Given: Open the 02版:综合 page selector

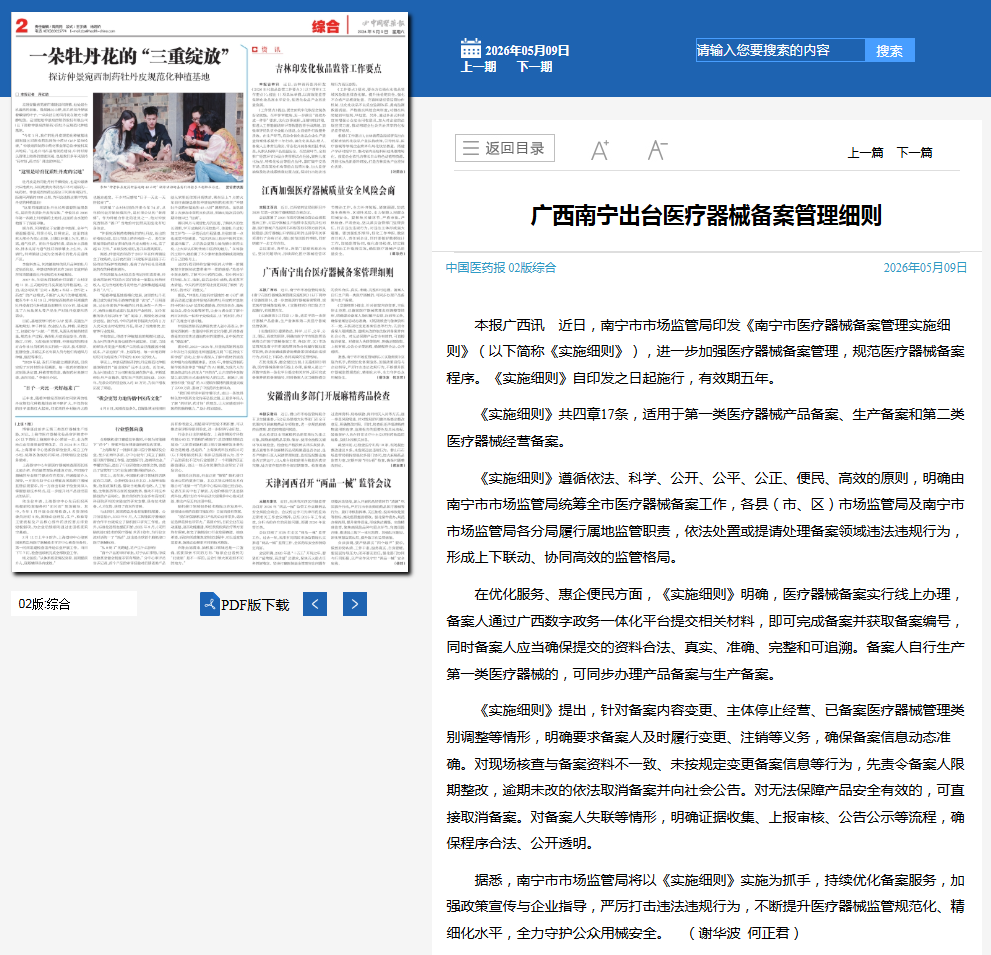Looking at the screenshot, I should pos(74,604).
